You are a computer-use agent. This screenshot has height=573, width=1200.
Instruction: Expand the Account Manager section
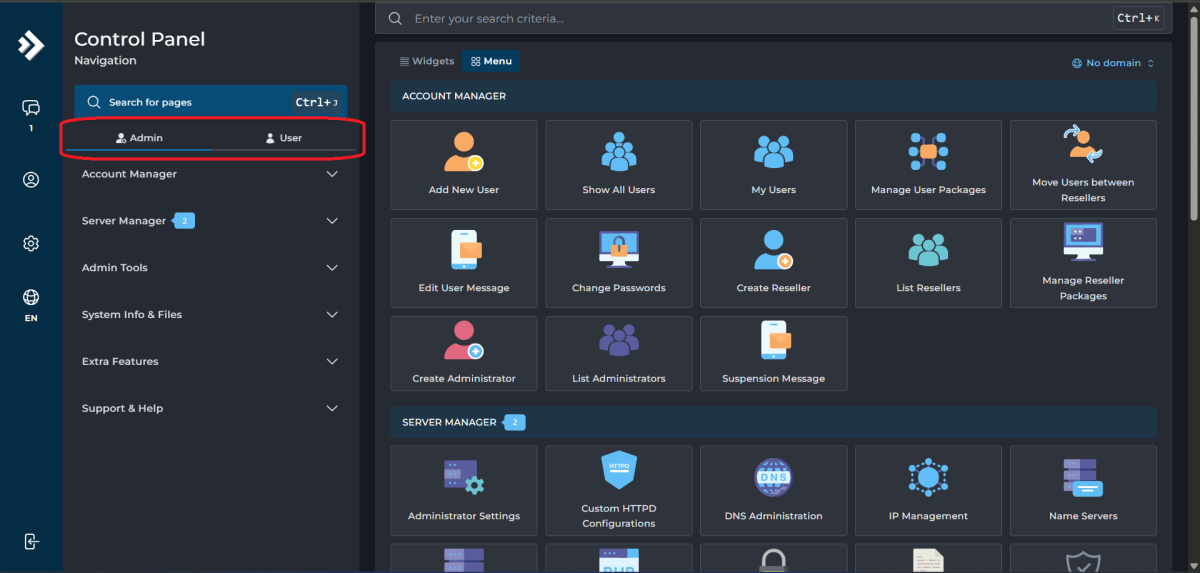(x=210, y=174)
